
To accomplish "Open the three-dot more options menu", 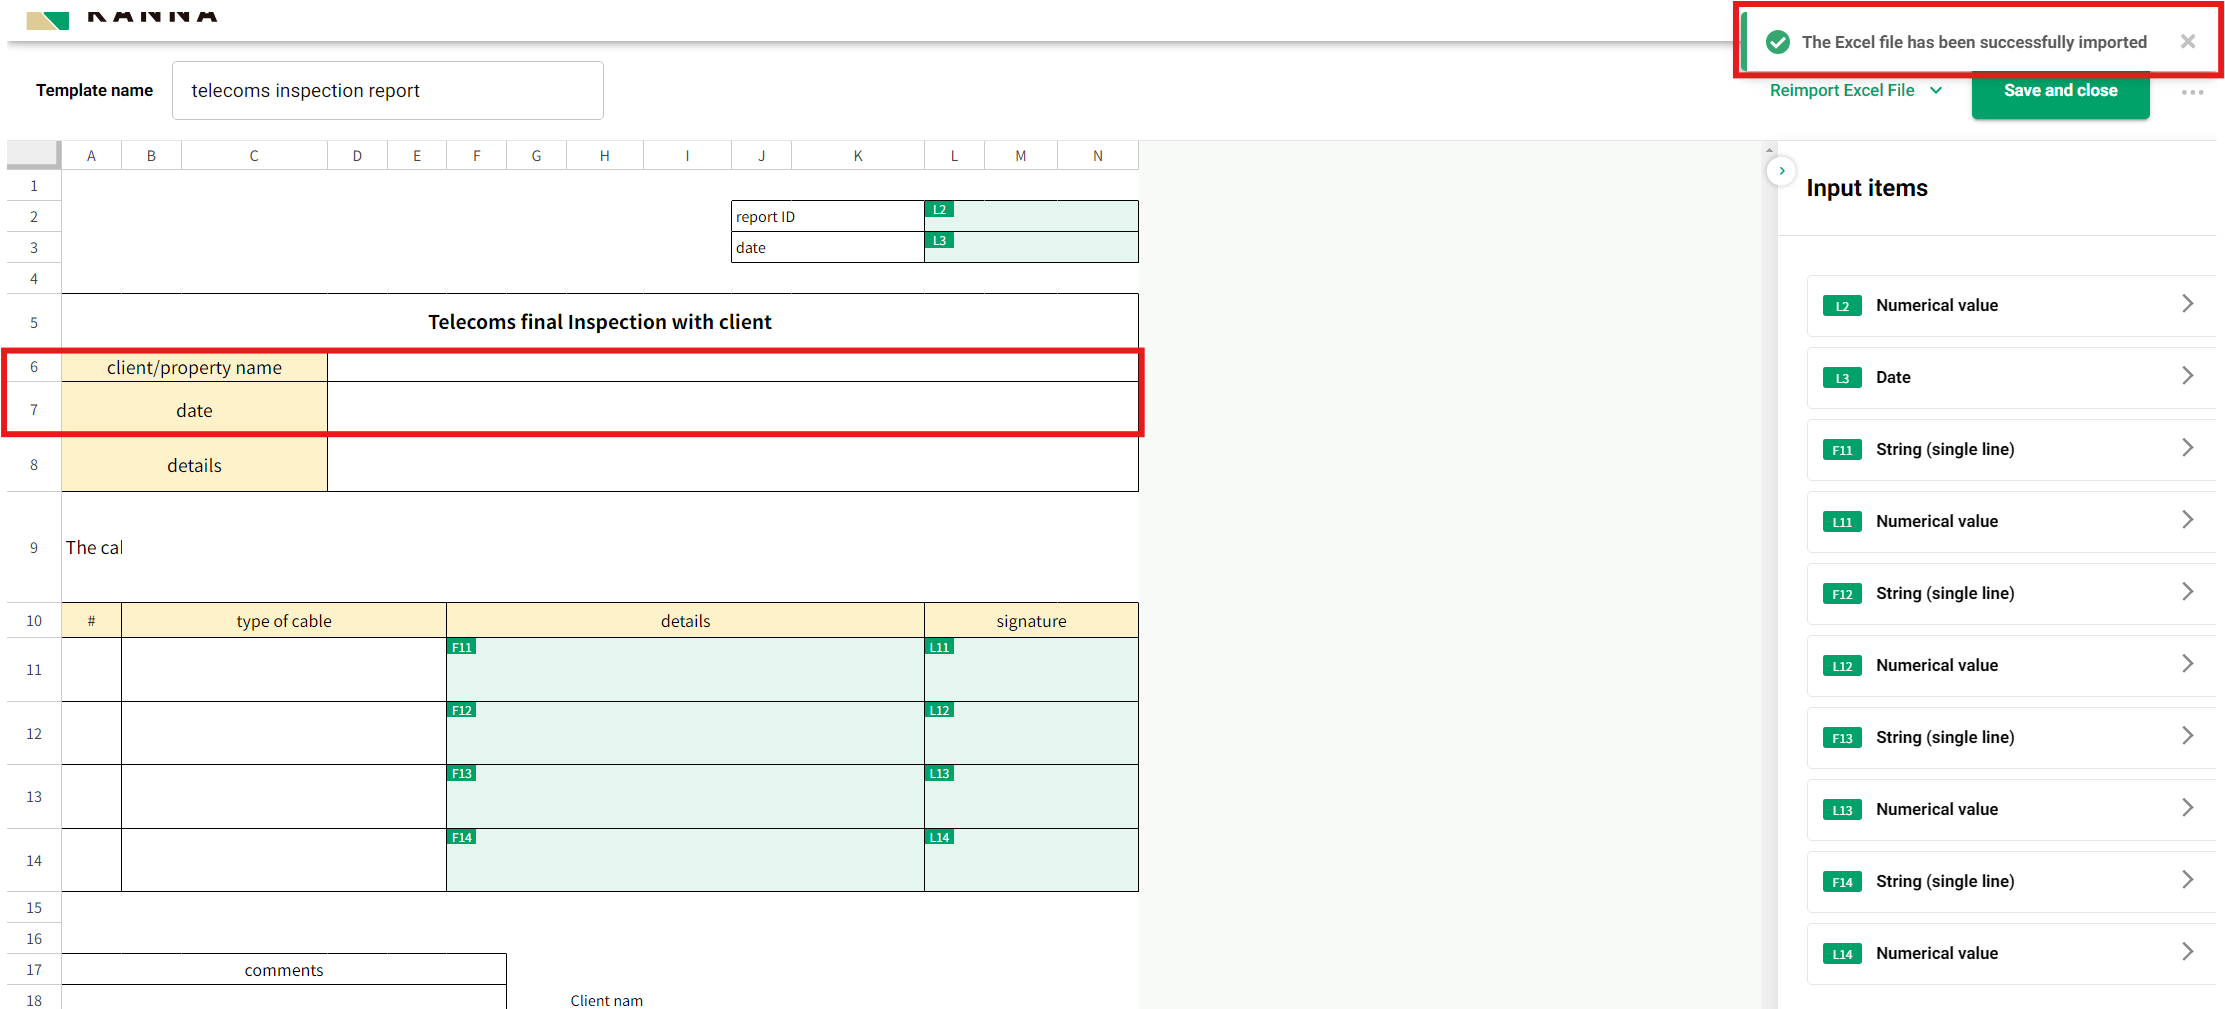I will [2192, 92].
